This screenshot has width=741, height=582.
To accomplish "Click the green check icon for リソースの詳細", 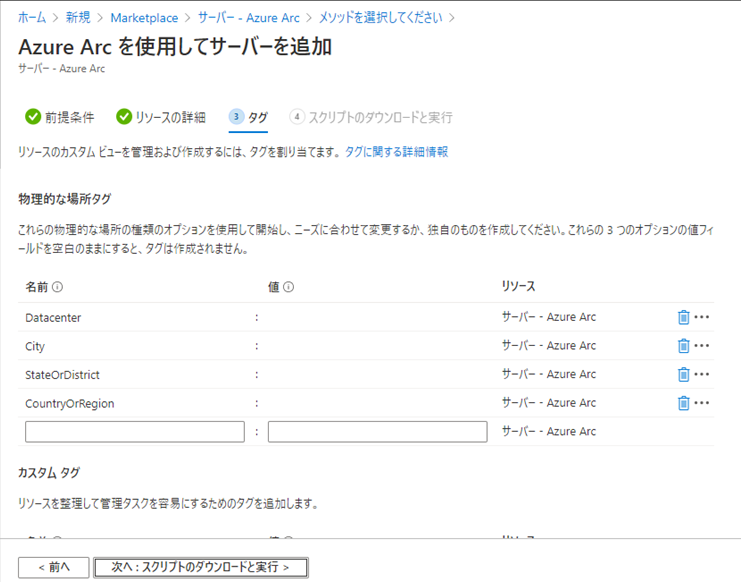I will 124,117.
